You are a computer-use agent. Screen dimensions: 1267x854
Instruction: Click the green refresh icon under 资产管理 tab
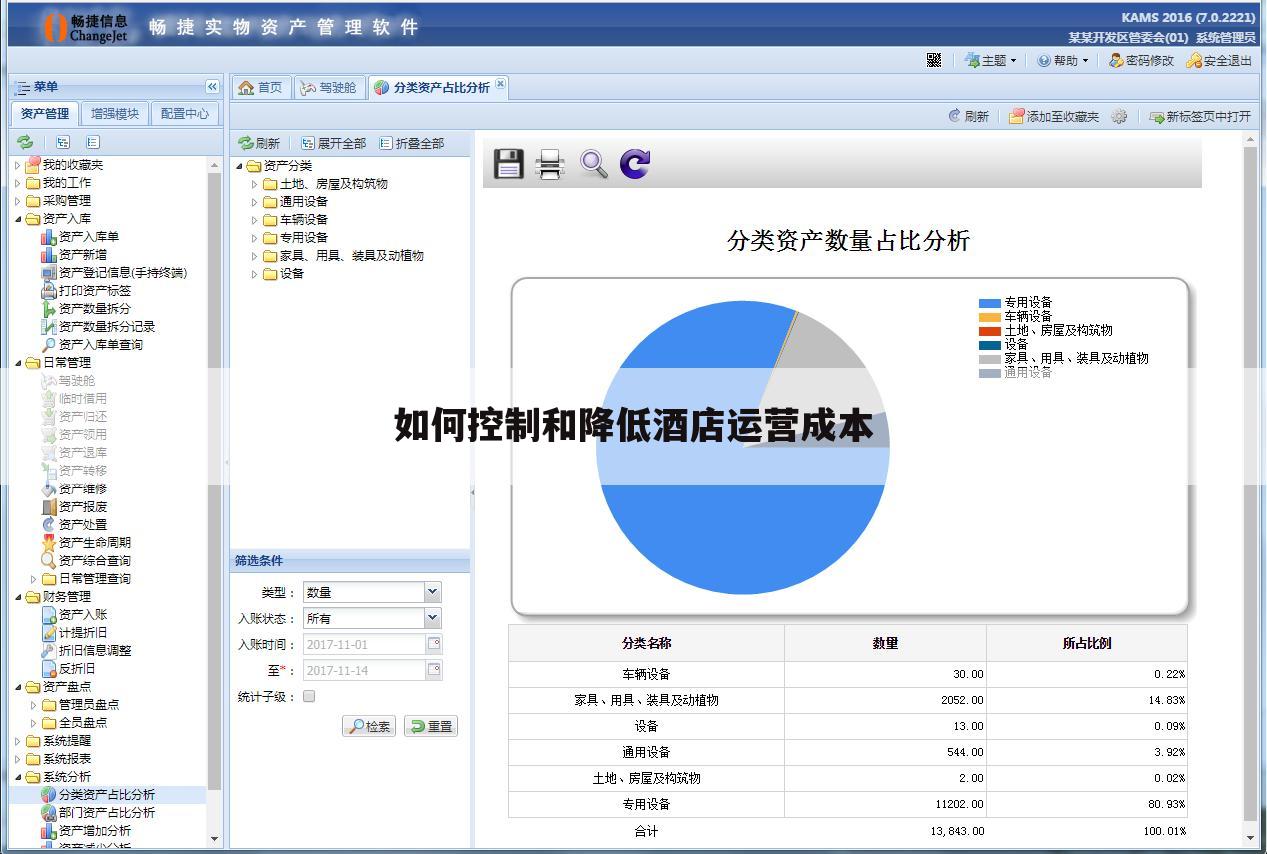[25, 142]
